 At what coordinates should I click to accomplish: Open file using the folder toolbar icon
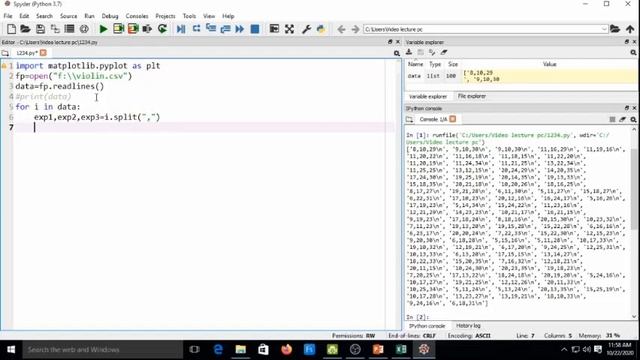pos(25,29)
